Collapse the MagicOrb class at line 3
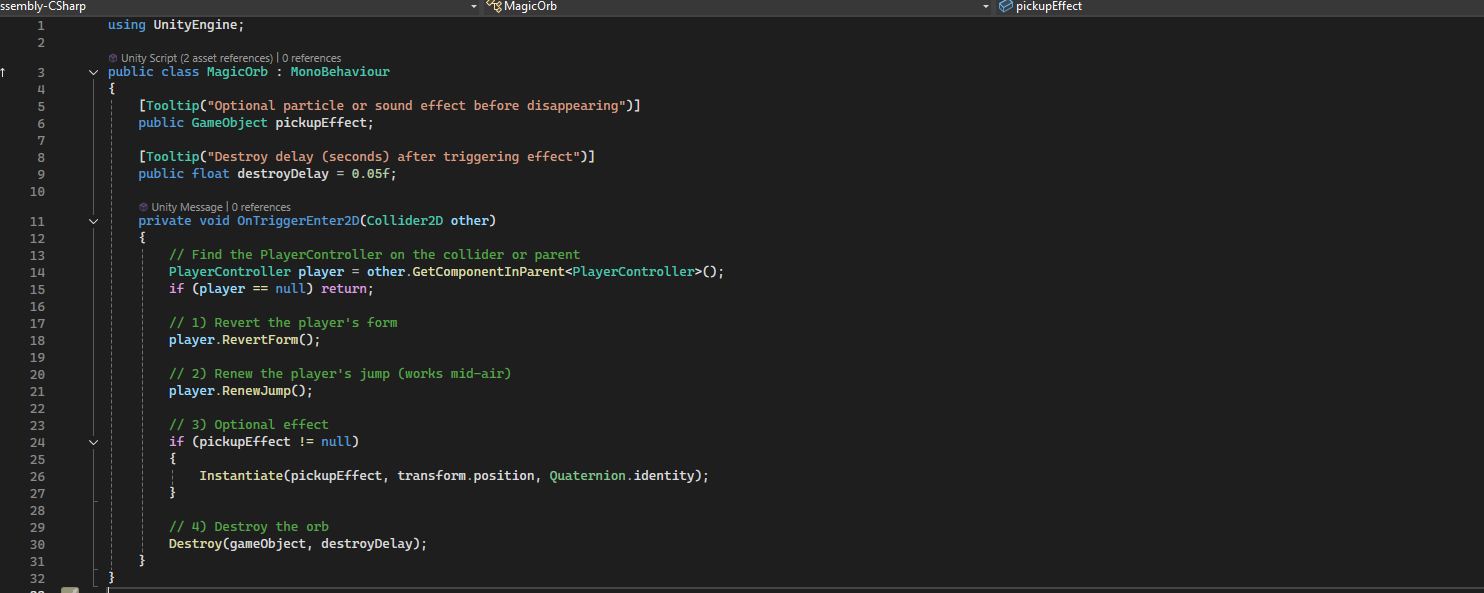Viewport: 1484px width, 593px height. coord(93,72)
